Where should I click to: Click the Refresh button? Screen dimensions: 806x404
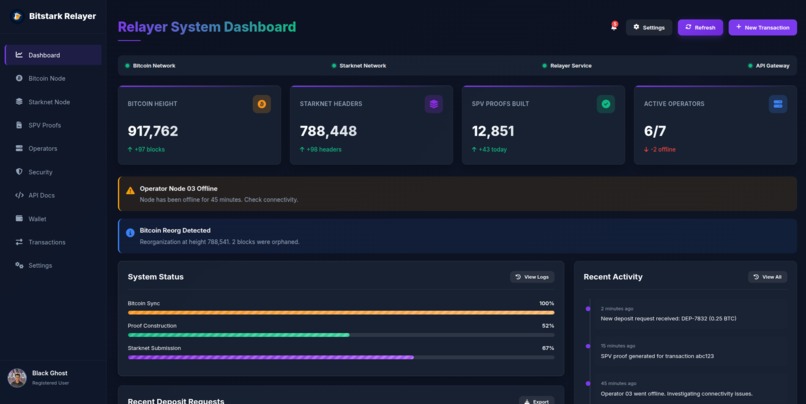click(x=700, y=27)
